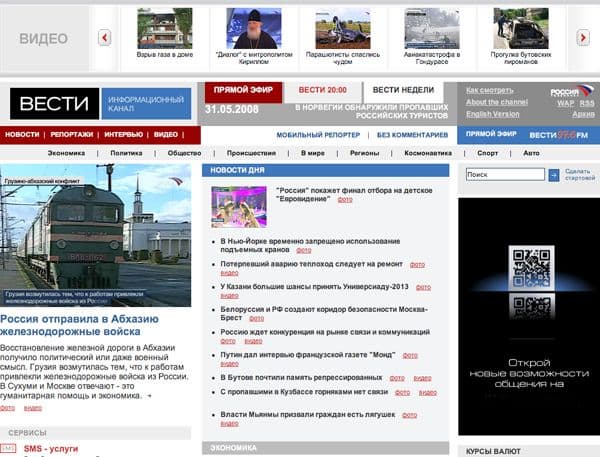Open НОВОСТИ in red menu bar

click(x=22, y=135)
